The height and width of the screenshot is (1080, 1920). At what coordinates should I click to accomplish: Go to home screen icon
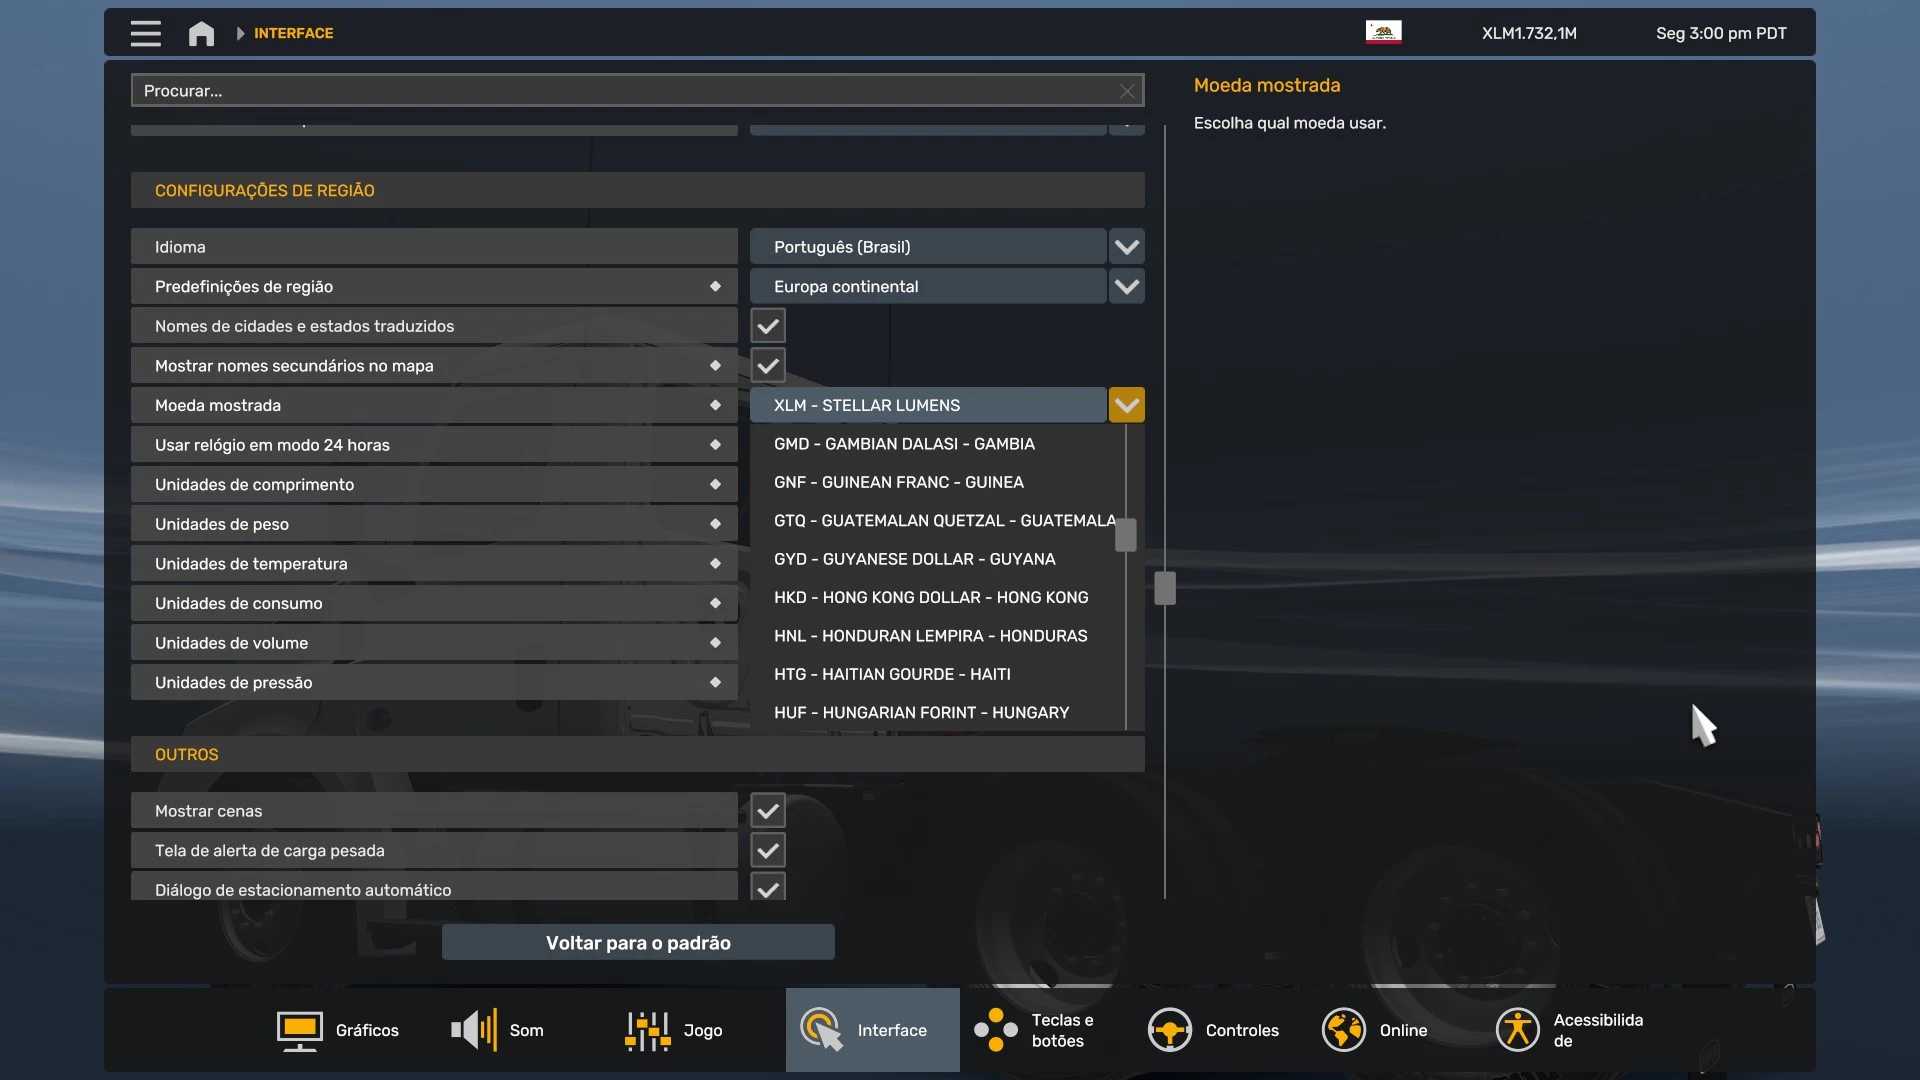point(201,33)
